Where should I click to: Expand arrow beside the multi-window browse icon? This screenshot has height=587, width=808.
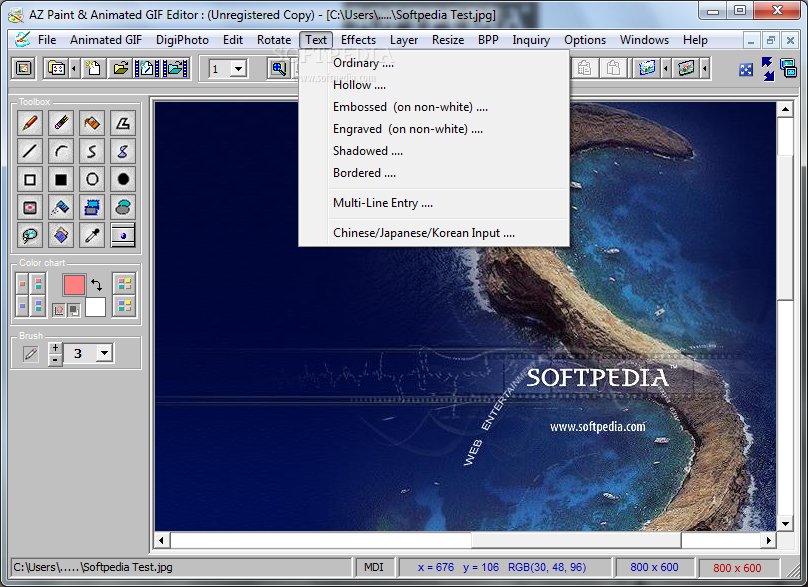(x=74, y=68)
